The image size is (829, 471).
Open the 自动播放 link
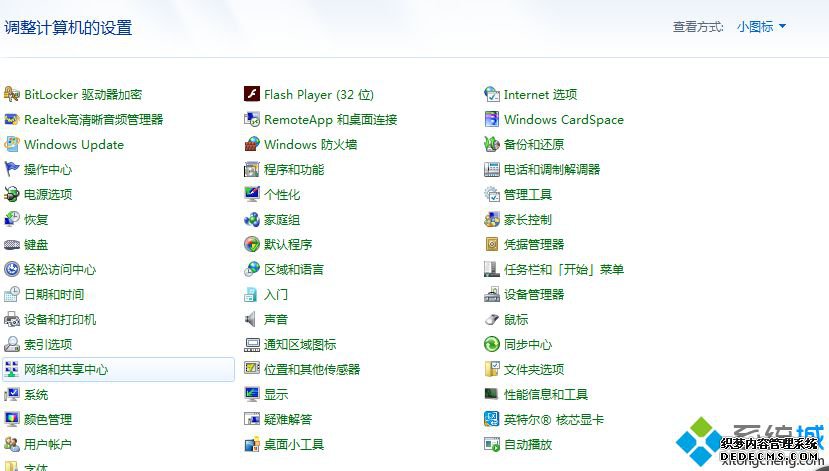528,444
